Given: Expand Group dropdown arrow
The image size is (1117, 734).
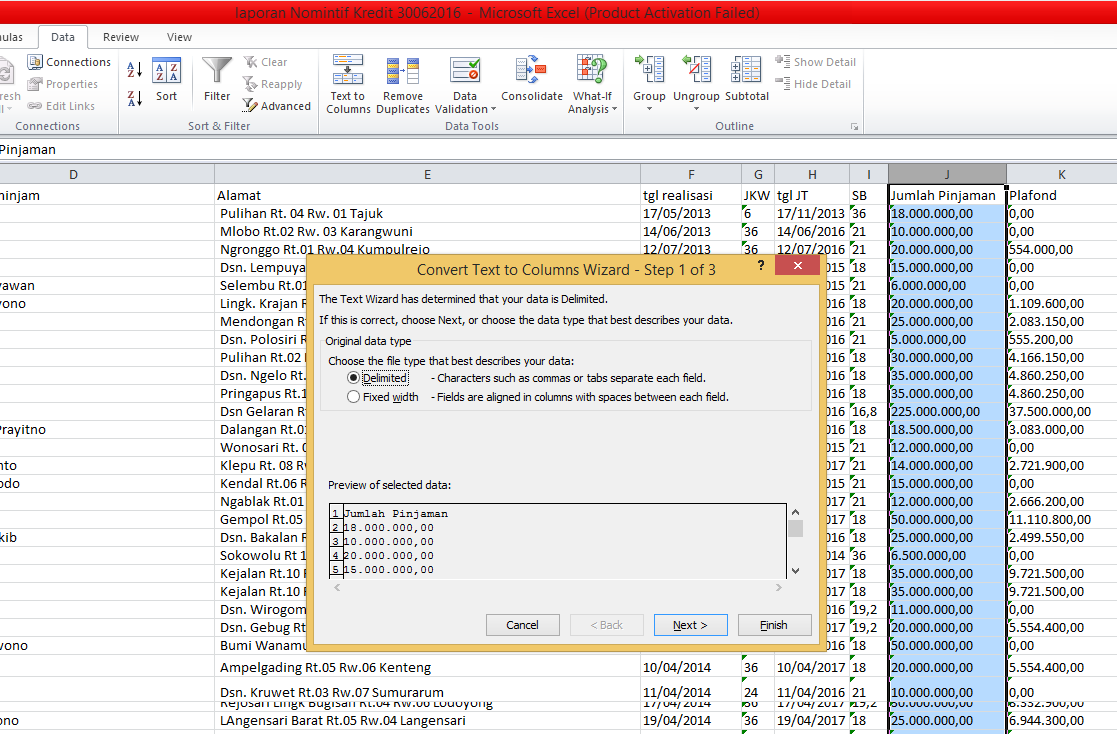Looking at the screenshot, I should point(649,109).
